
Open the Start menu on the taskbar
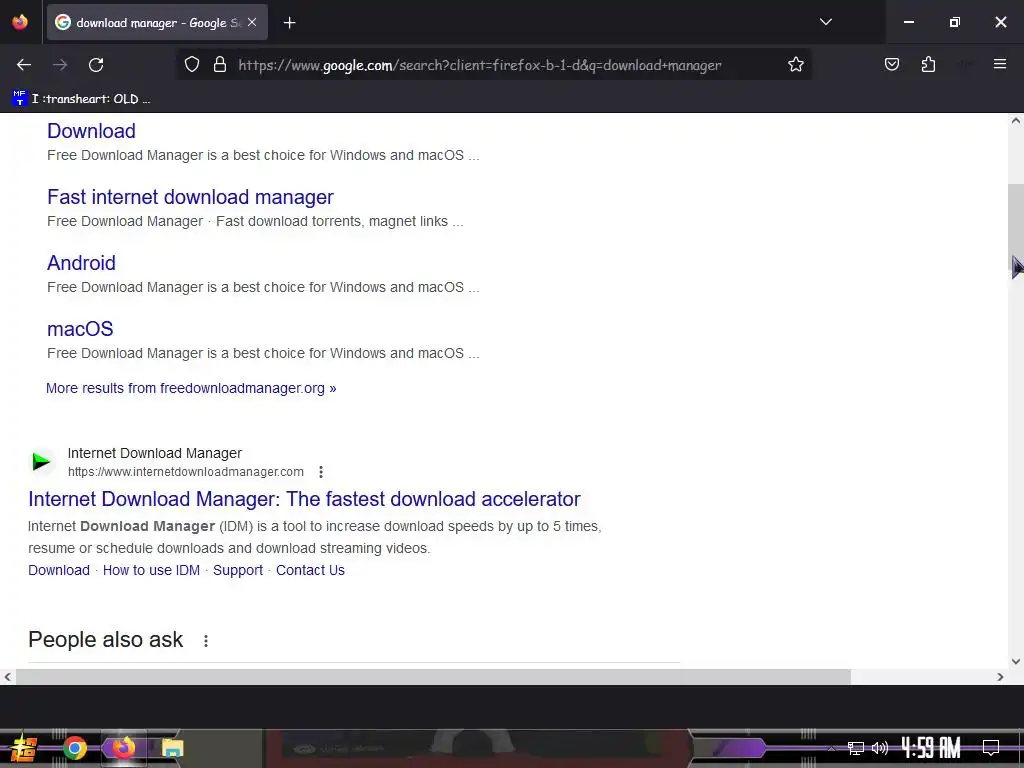coord(23,748)
